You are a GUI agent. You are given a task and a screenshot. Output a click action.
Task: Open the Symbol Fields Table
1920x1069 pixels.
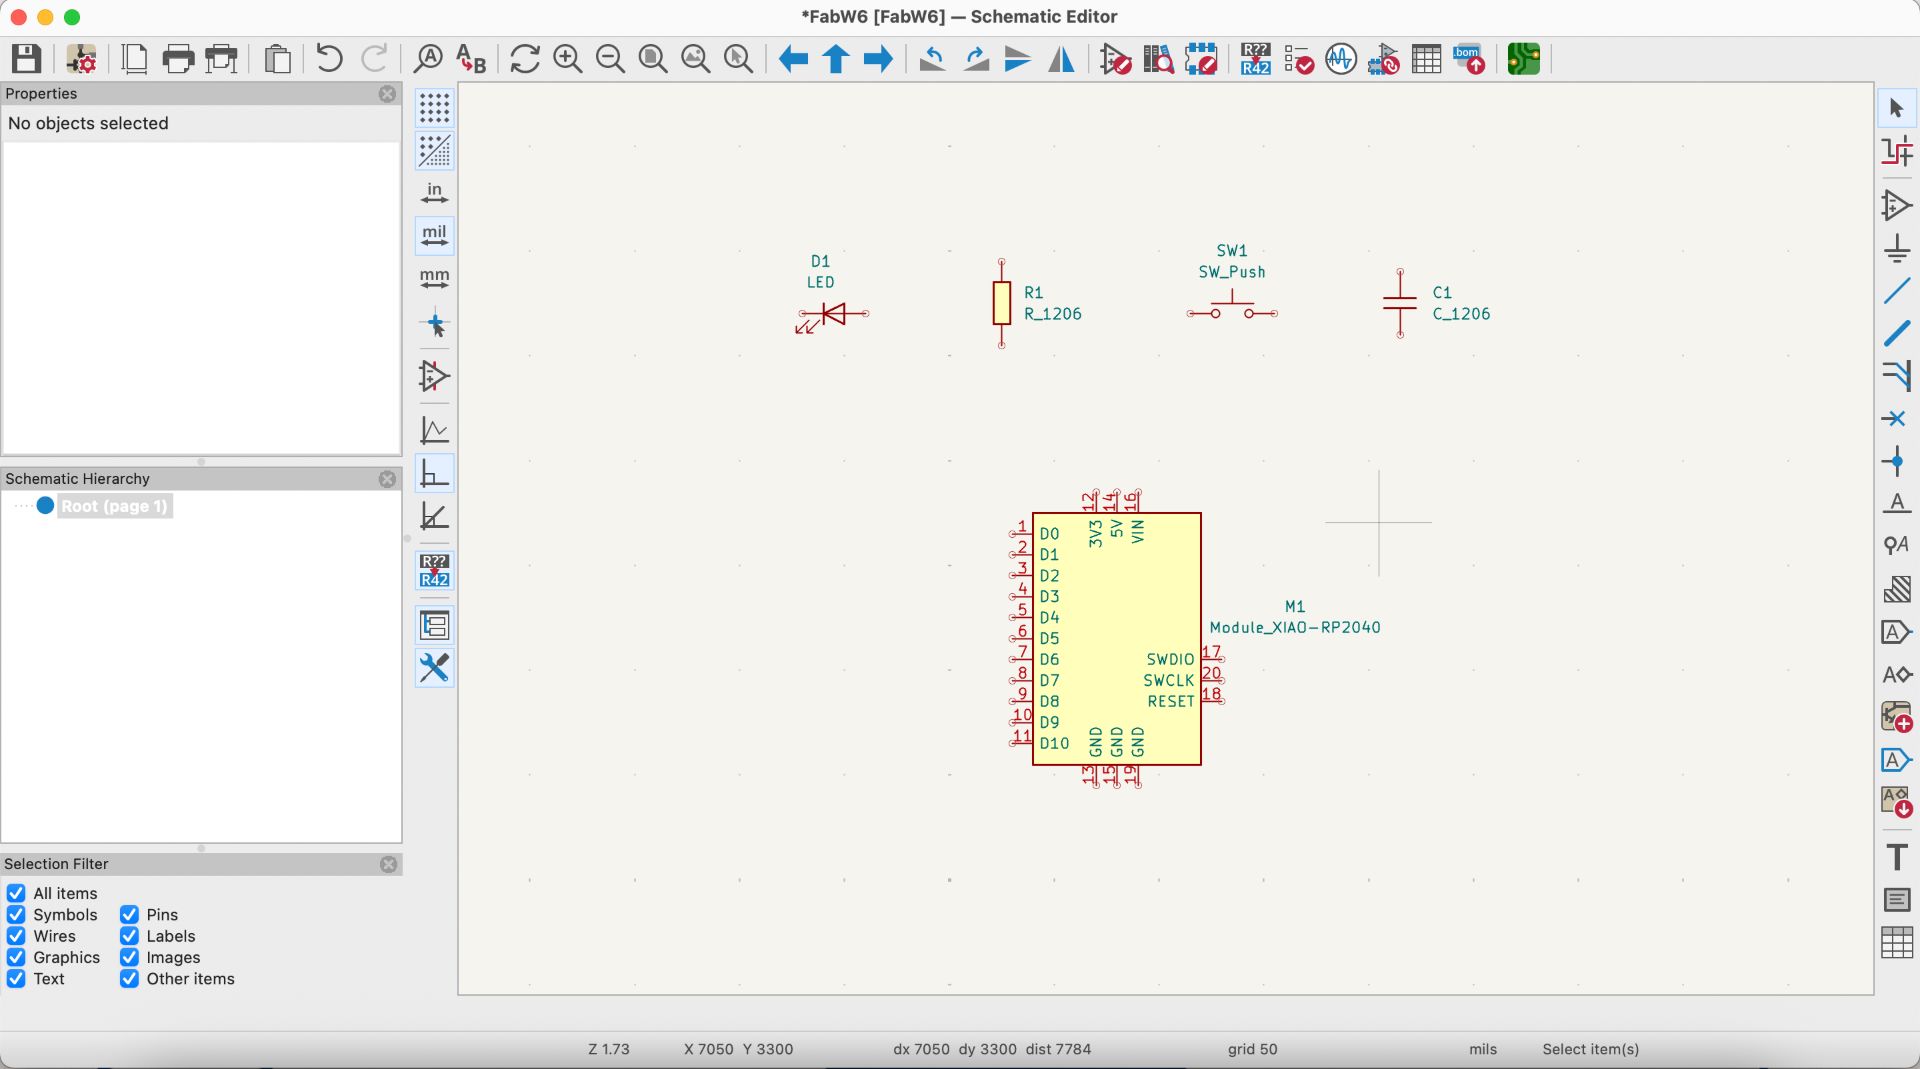tap(1426, 59)
